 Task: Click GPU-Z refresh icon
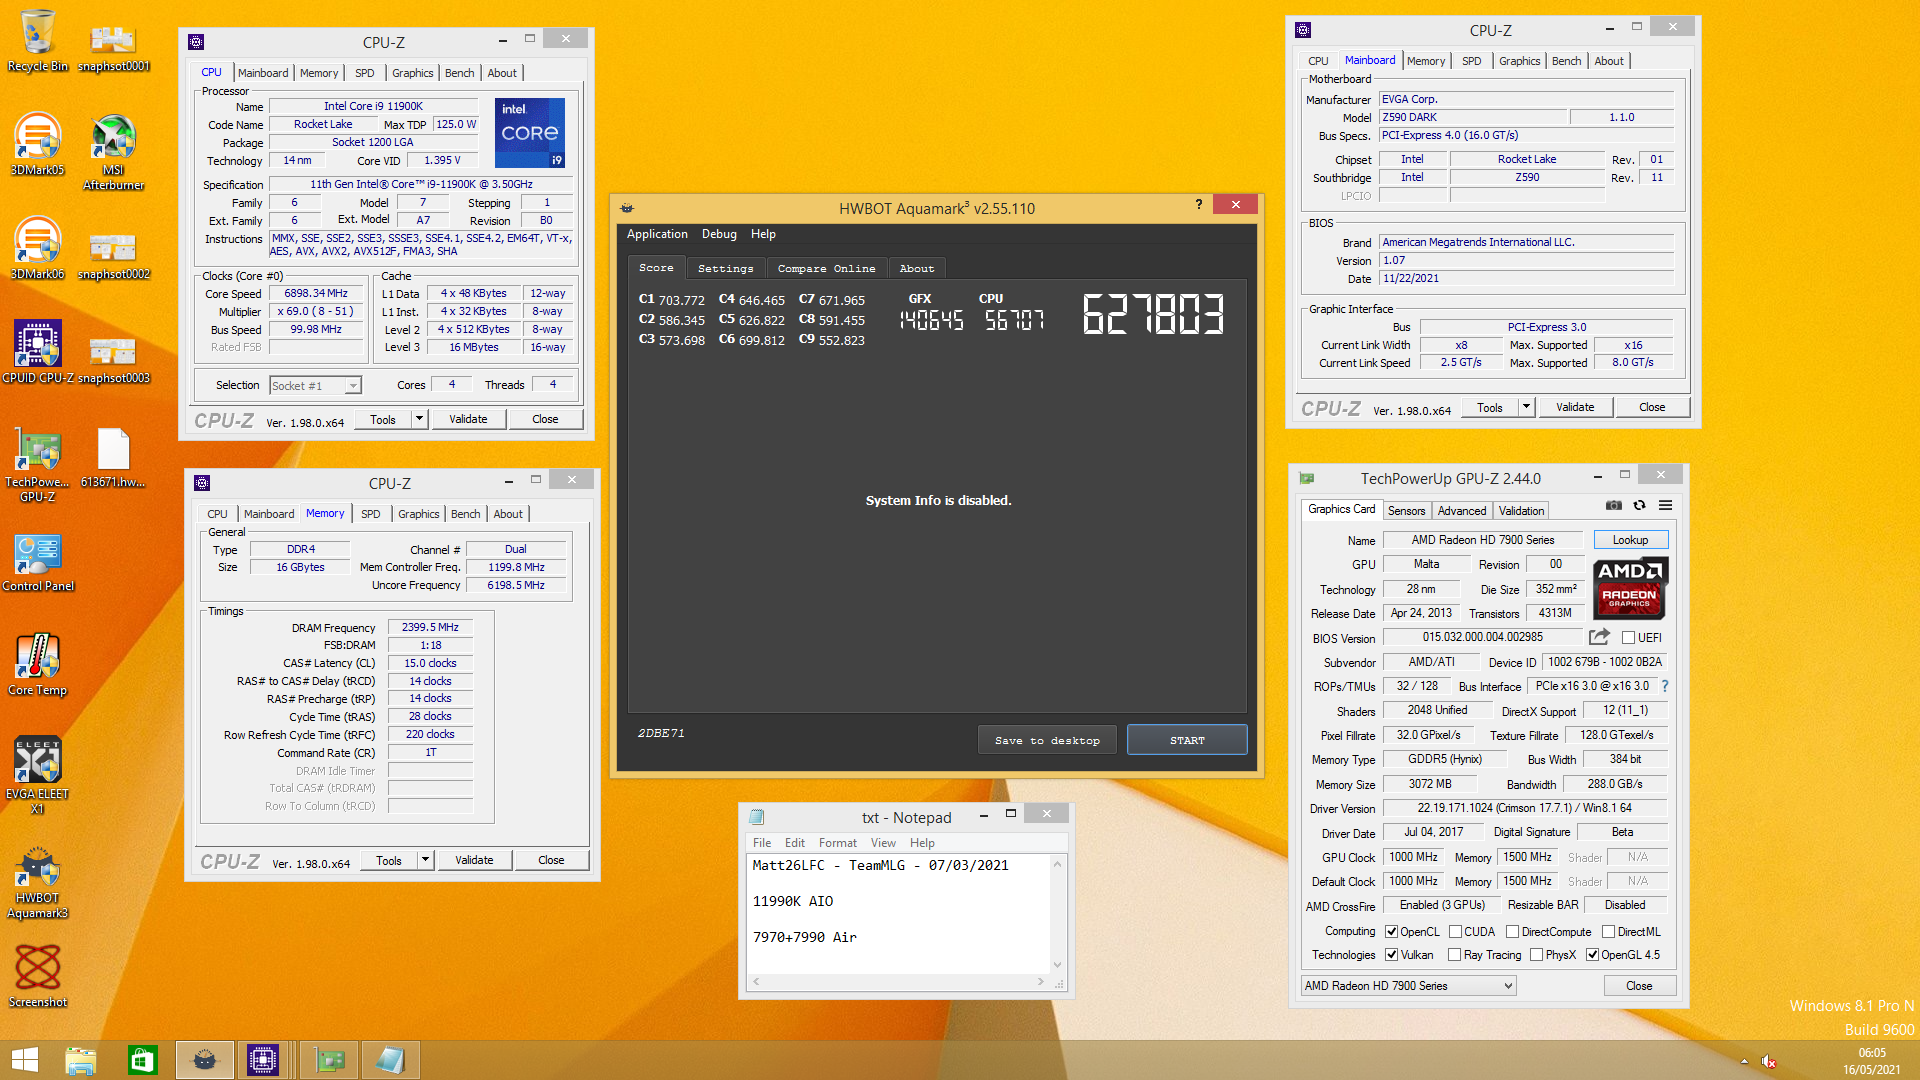(x=1639, y=505)
